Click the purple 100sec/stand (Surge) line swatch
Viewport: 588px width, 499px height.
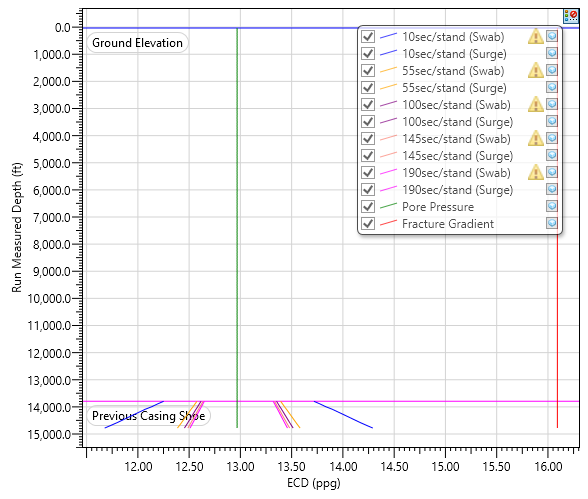[388, 121]
